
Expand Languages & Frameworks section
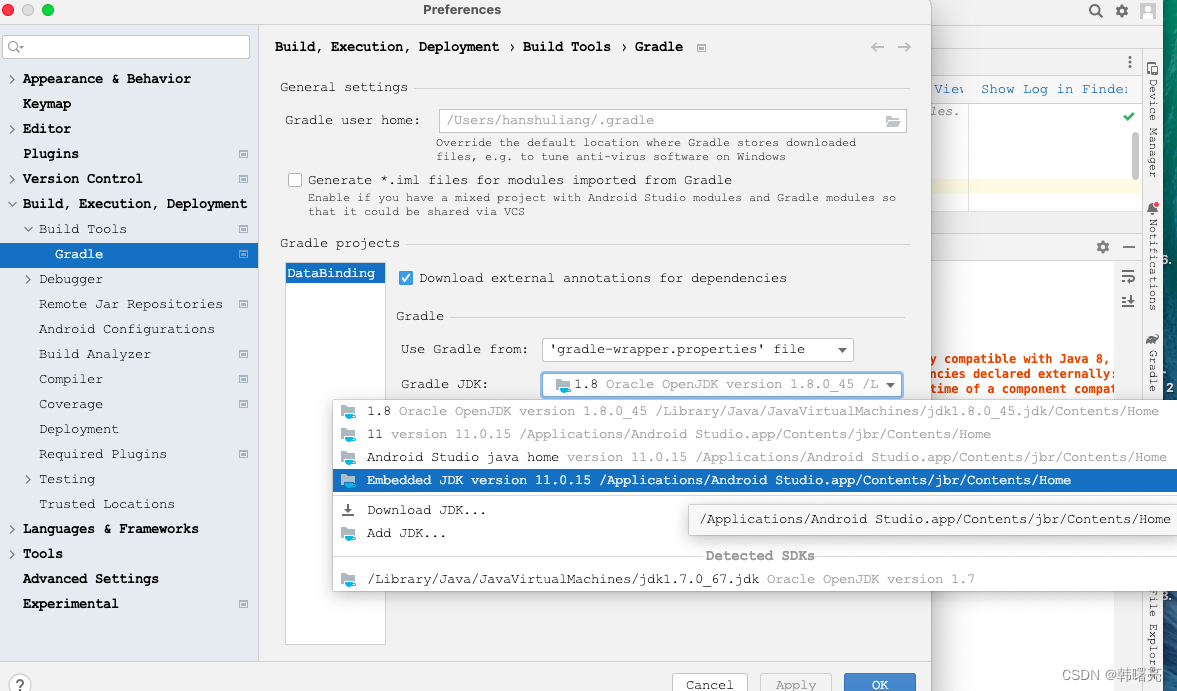pos(12,529)
